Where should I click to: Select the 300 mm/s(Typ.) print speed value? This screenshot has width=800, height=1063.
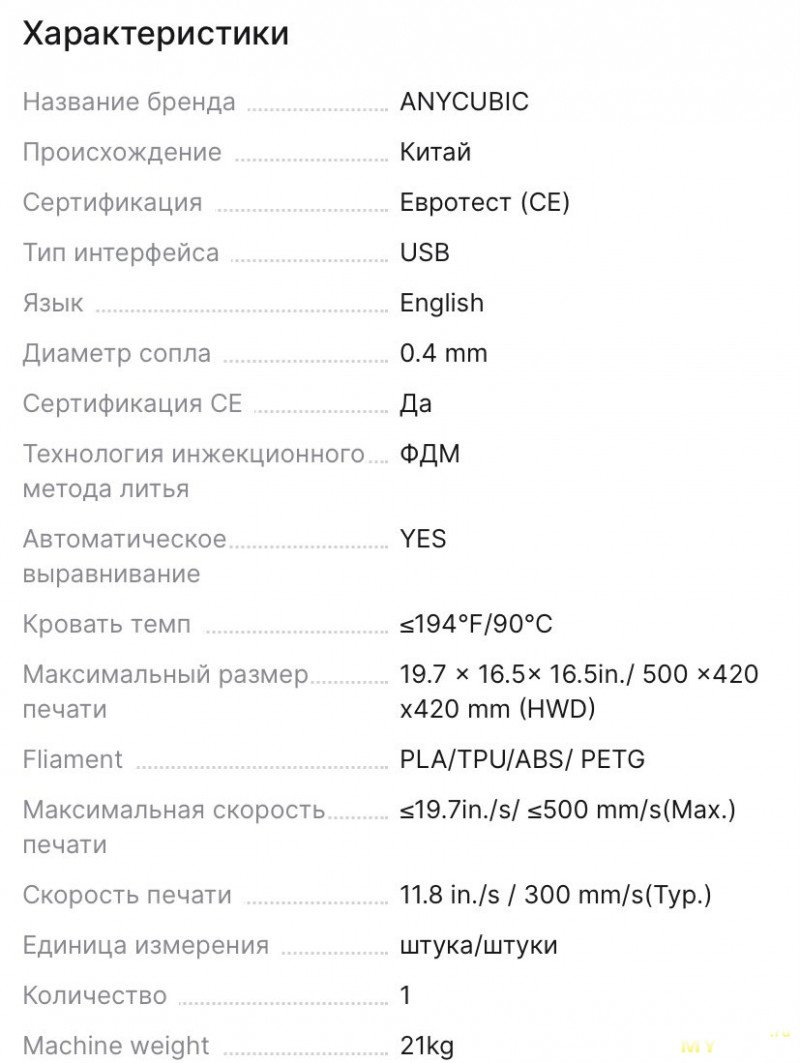coord(618,895)
